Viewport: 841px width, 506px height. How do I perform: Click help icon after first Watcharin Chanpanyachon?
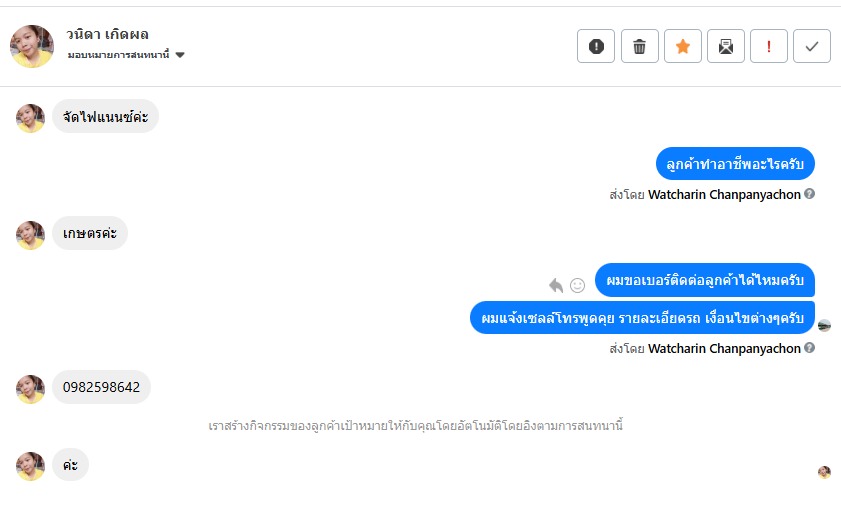pos(810,194)
